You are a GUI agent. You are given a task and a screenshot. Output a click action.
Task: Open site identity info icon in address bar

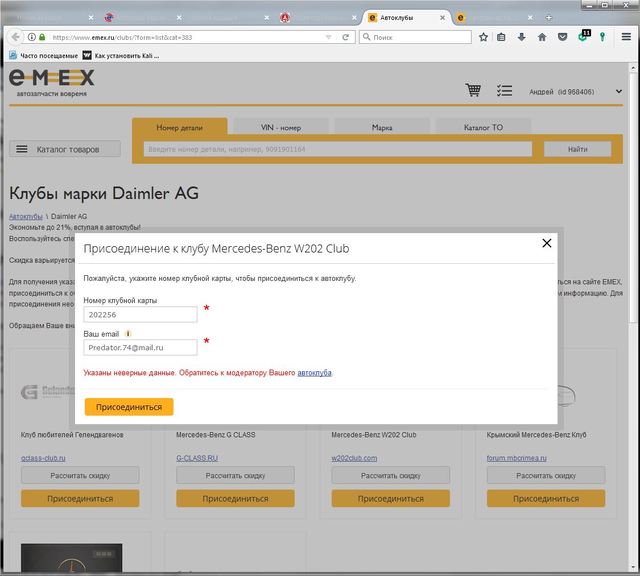pyautogui.click(x=31, y=37)
